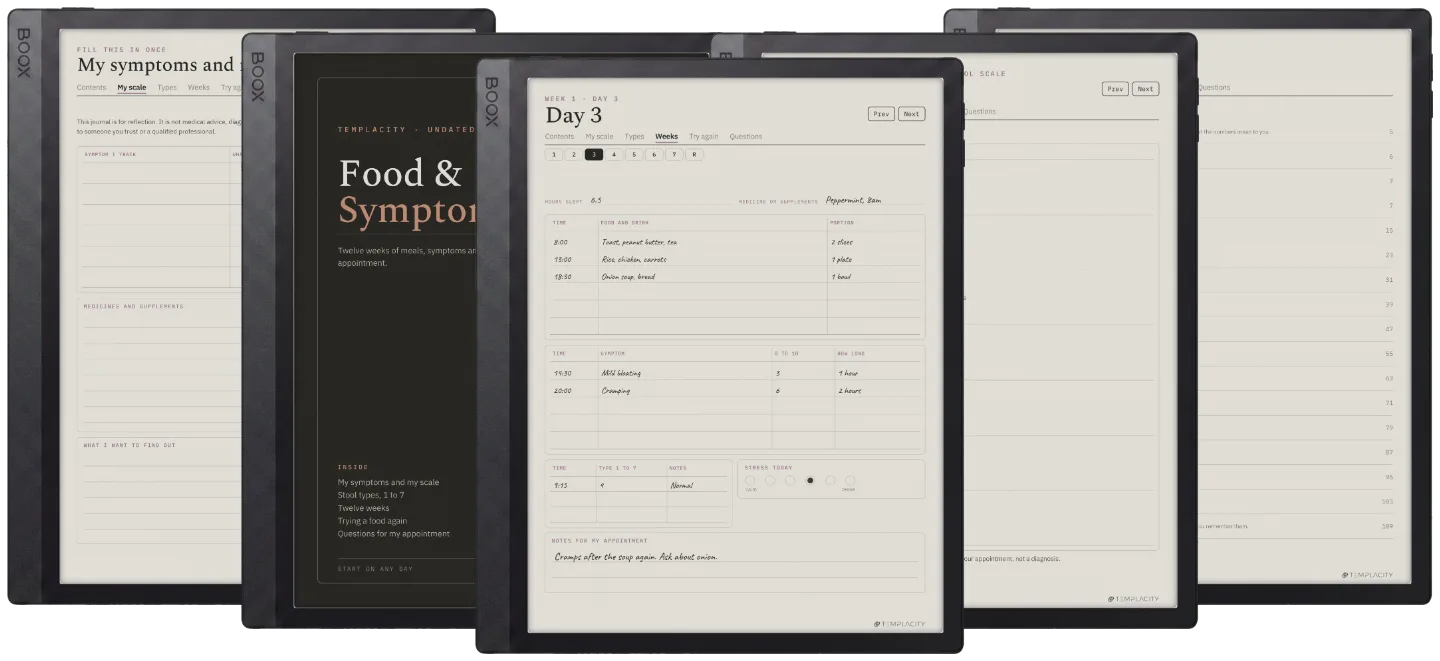Screen dimensions: 1440x661
Task: Open the Questions tab on Day 3 page
Action: 745,137
